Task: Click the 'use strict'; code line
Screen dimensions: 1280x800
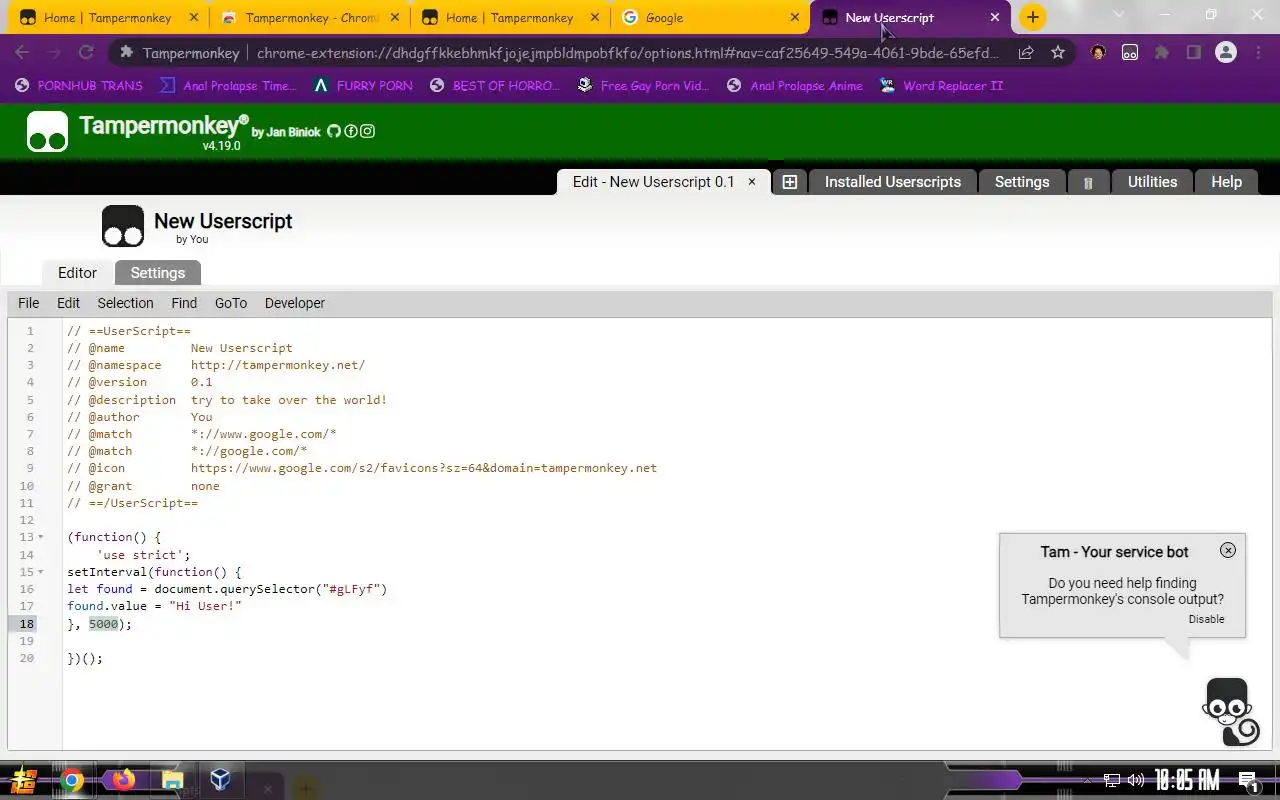Action: click(143, 555)
